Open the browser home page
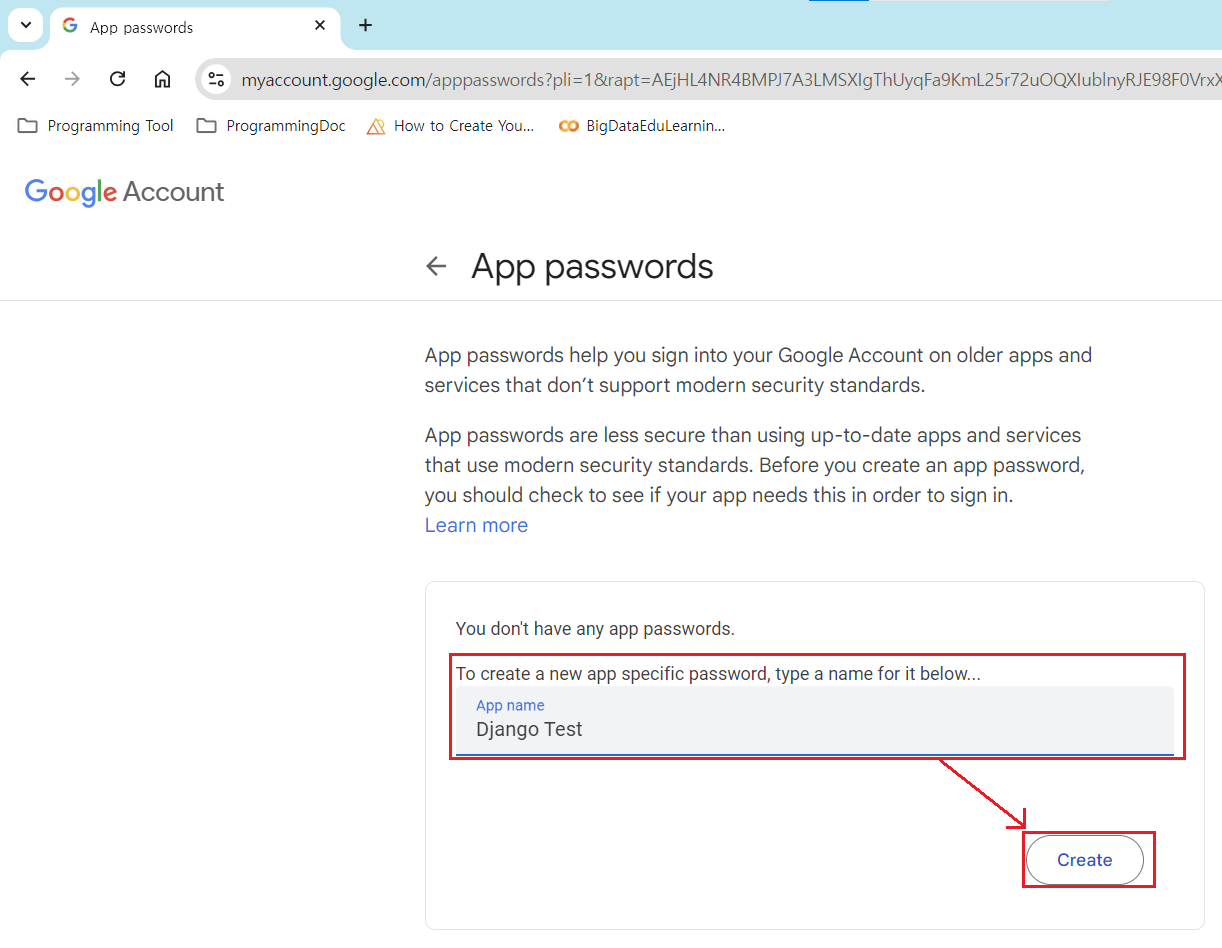Image resolution: width=1222 pixels, height=948 pixels. [x=162, y=79]
